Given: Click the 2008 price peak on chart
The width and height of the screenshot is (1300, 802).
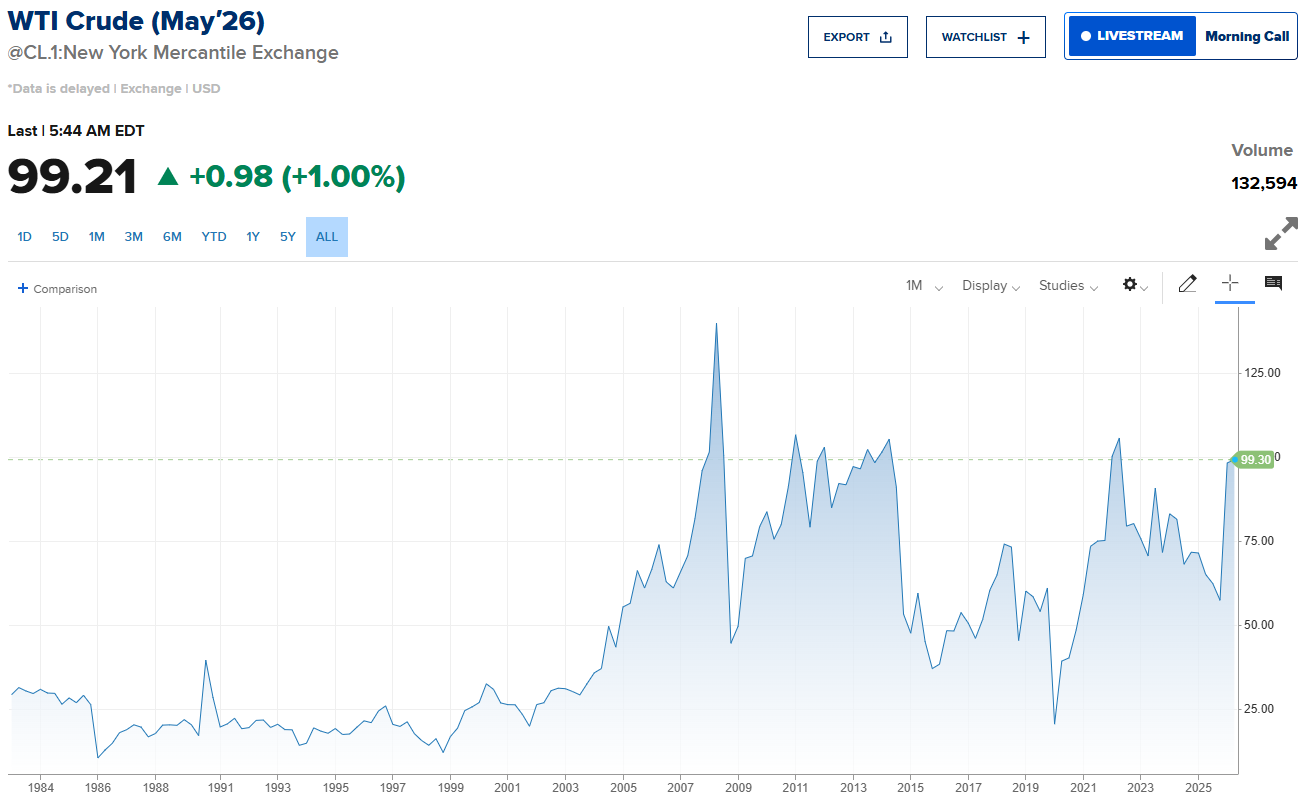Looking at the screenshot, I should [x=716, y=324].
